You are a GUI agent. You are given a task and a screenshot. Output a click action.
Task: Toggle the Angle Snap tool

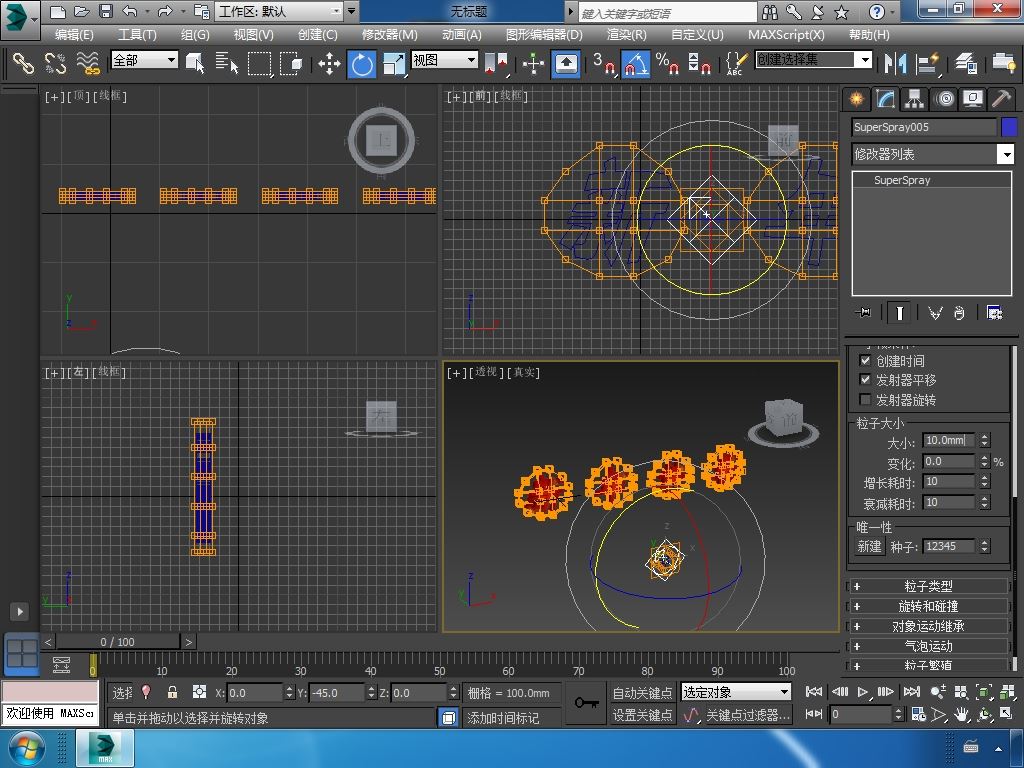(635, 64)
